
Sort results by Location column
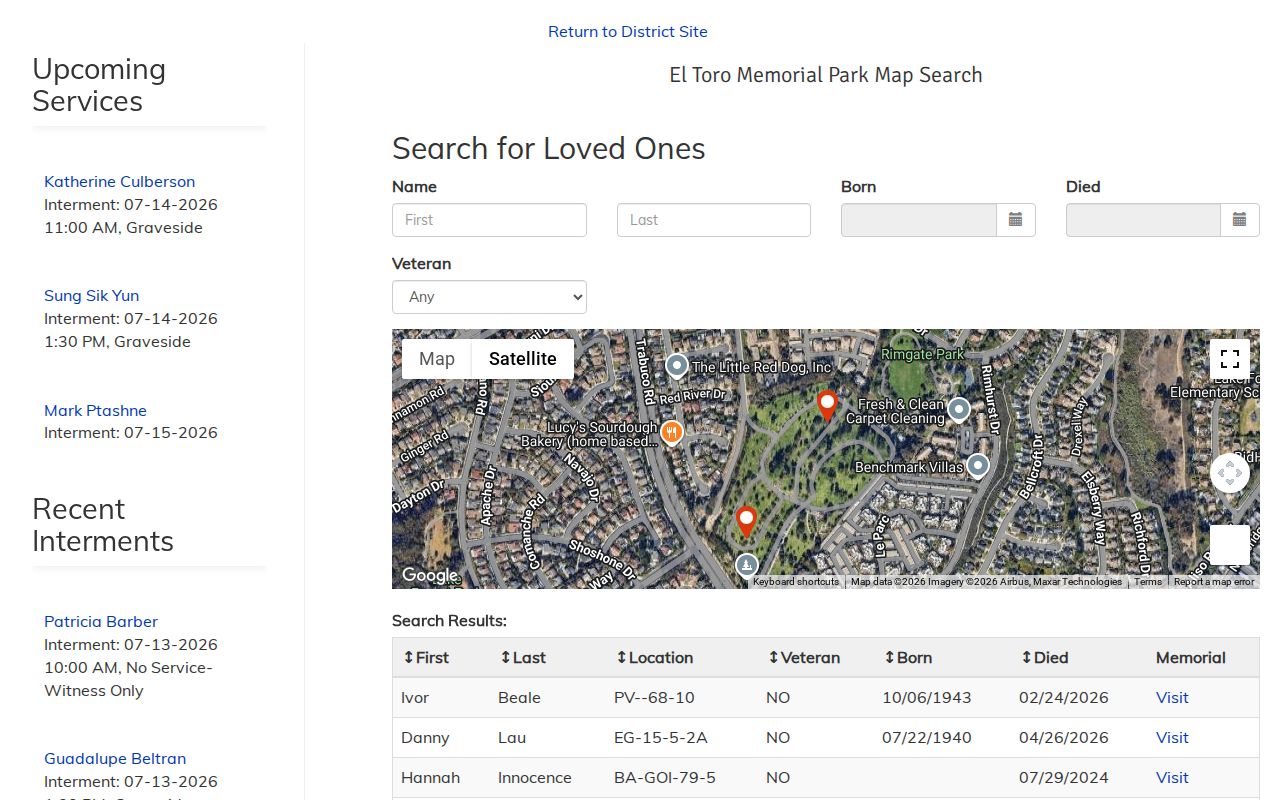(x=654, y=658)
